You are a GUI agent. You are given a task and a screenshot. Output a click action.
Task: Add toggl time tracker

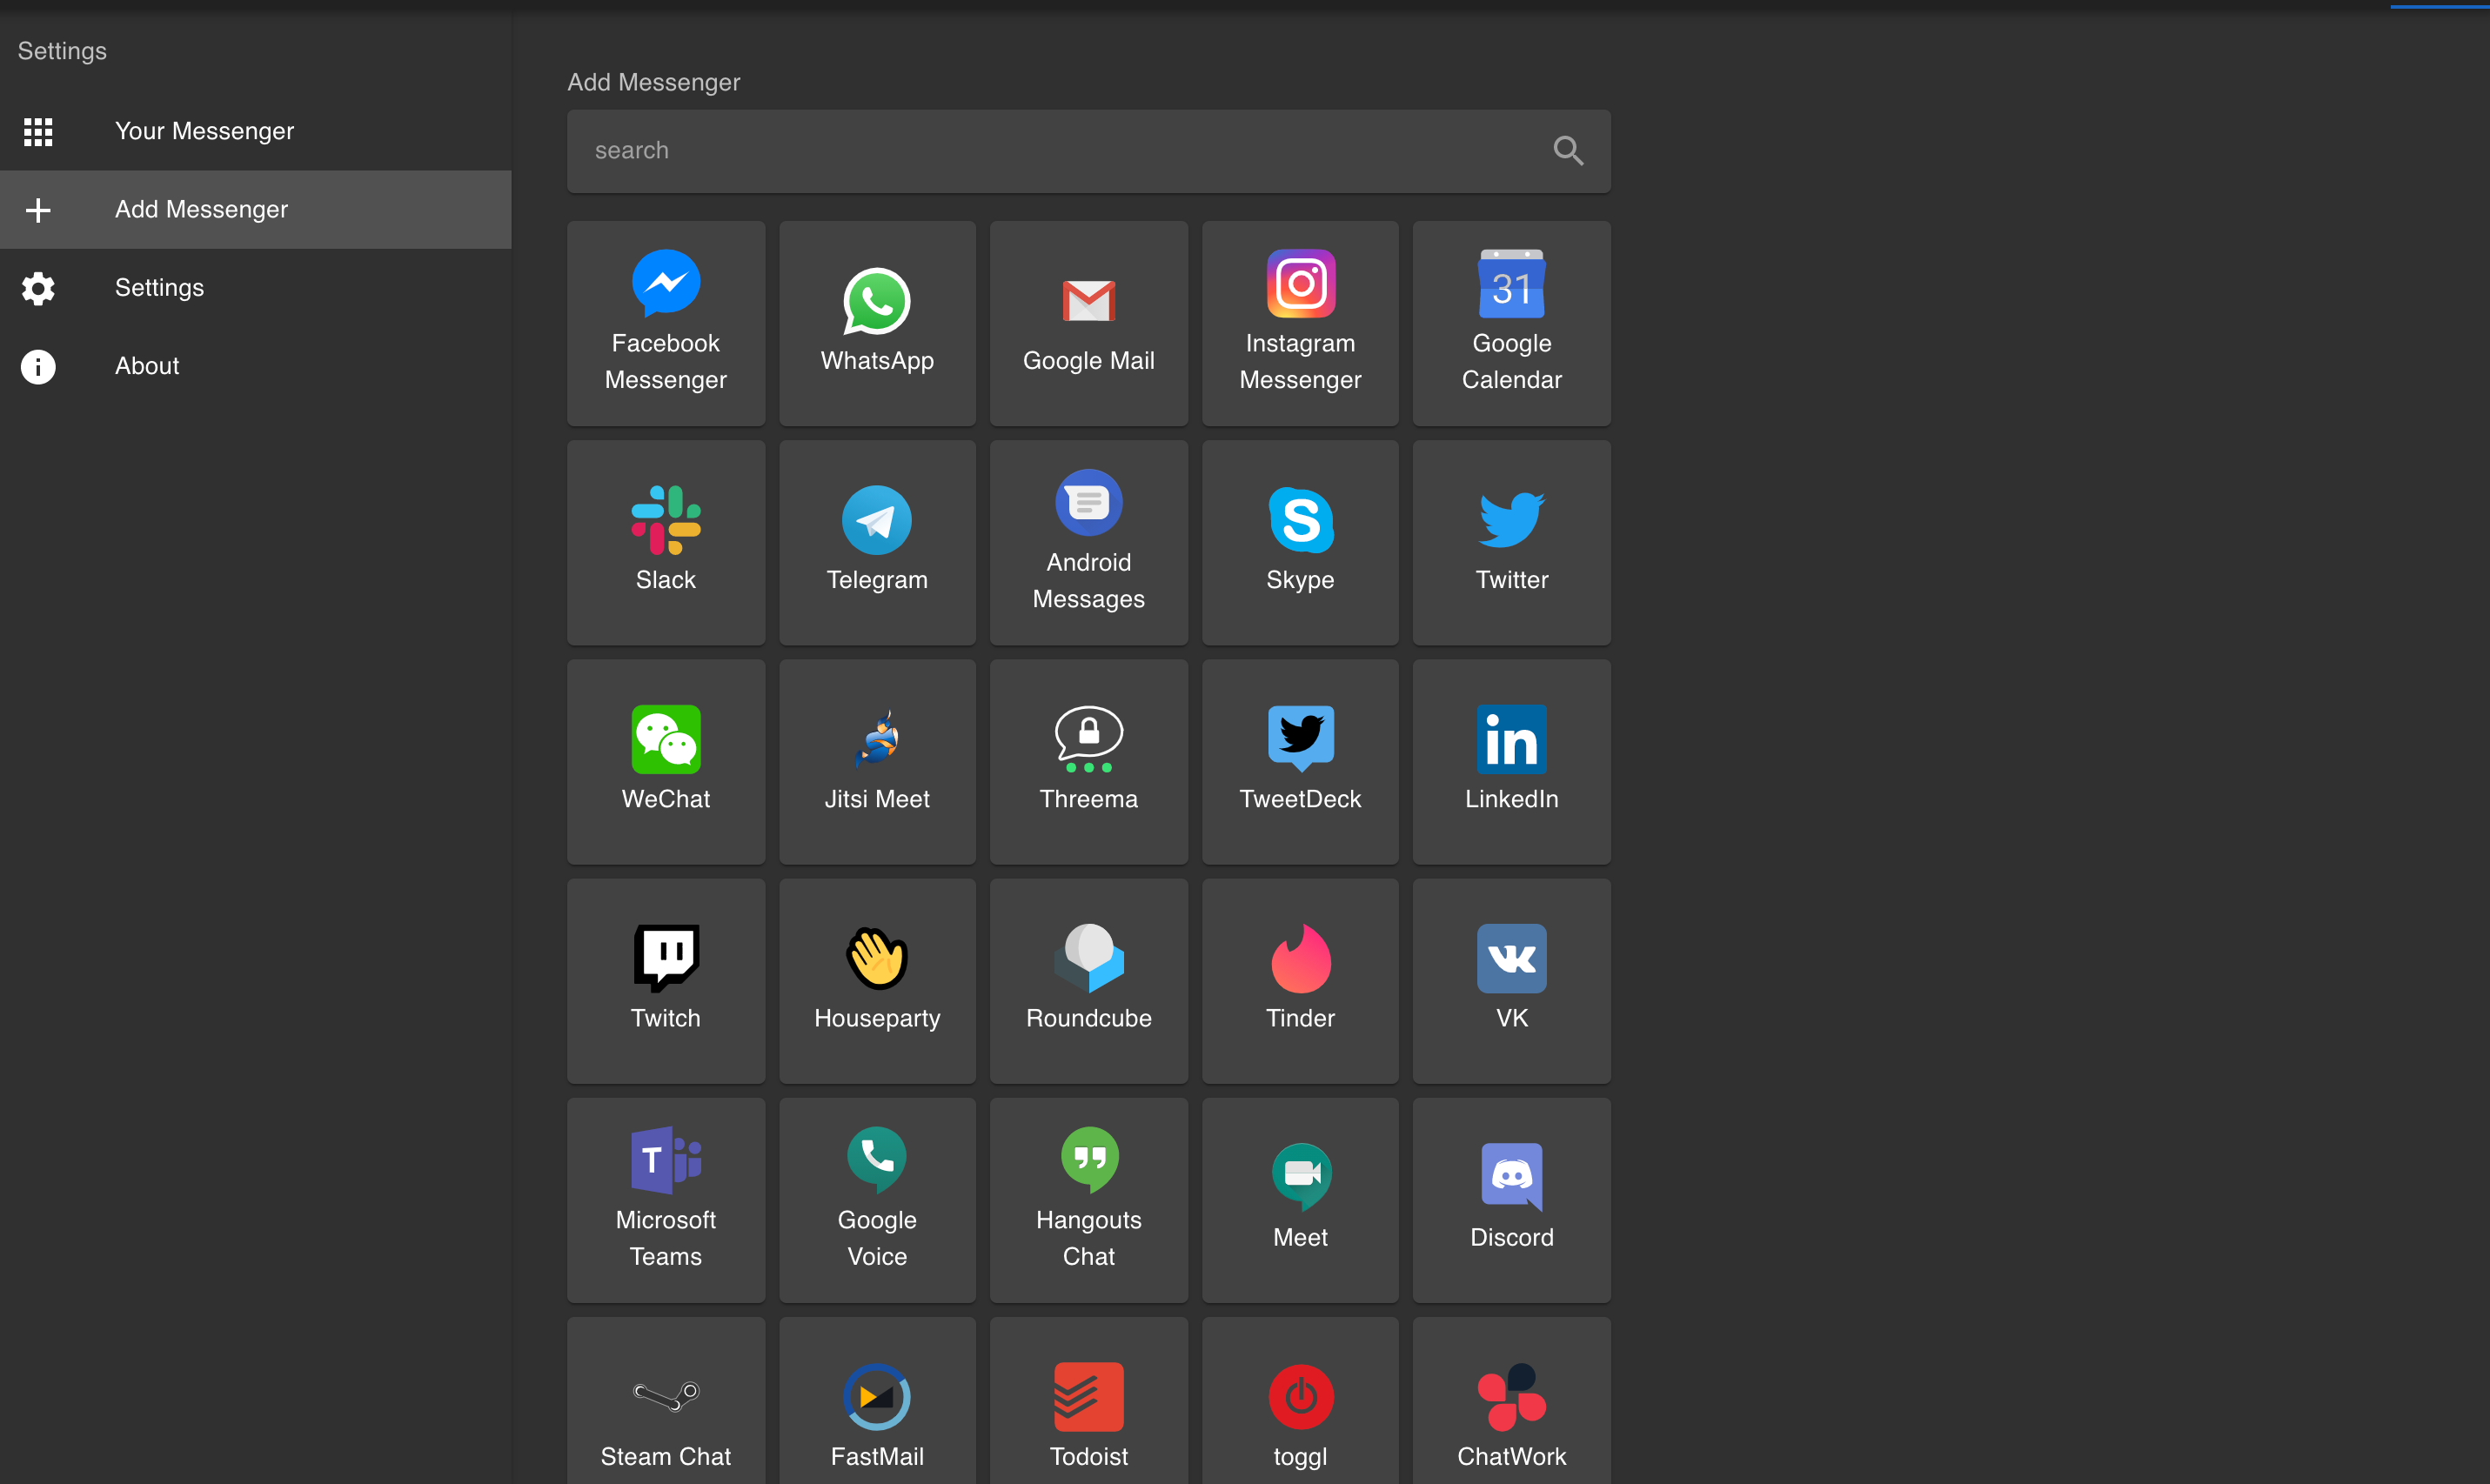tap(1300, 1401)
